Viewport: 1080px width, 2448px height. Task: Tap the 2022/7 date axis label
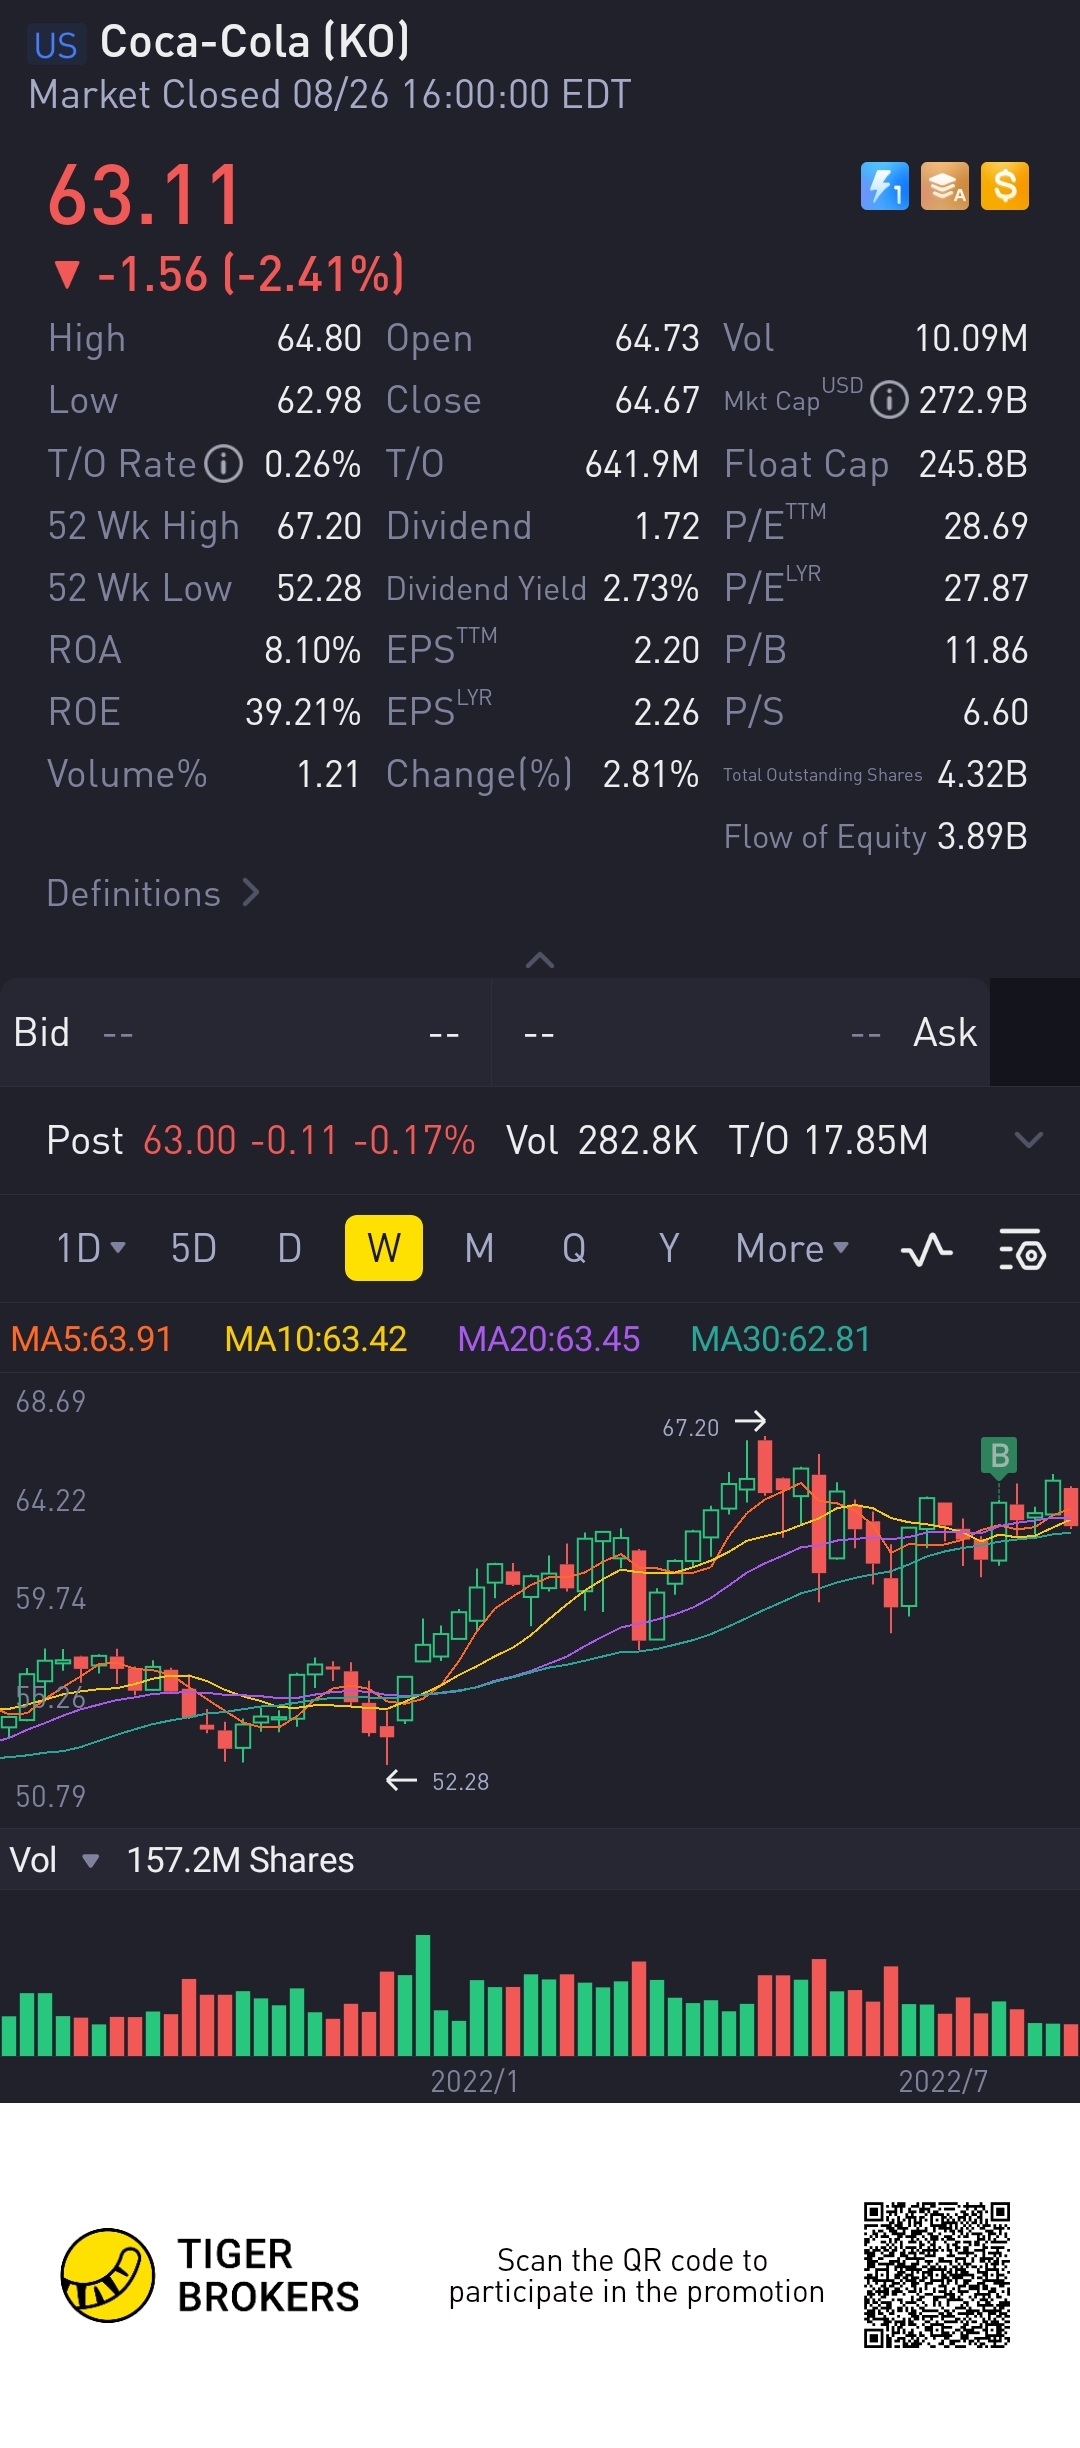click(x=943, y=2081)
